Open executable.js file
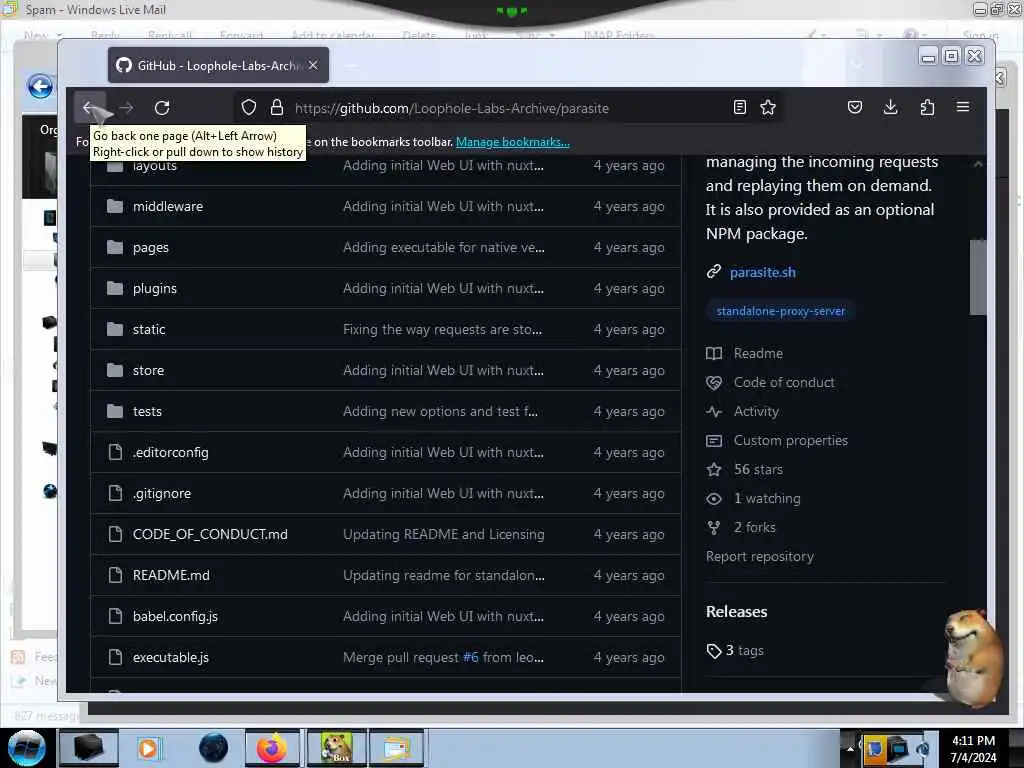The image size is (1024, 768). pyautogui.click(x=170, y=658)
